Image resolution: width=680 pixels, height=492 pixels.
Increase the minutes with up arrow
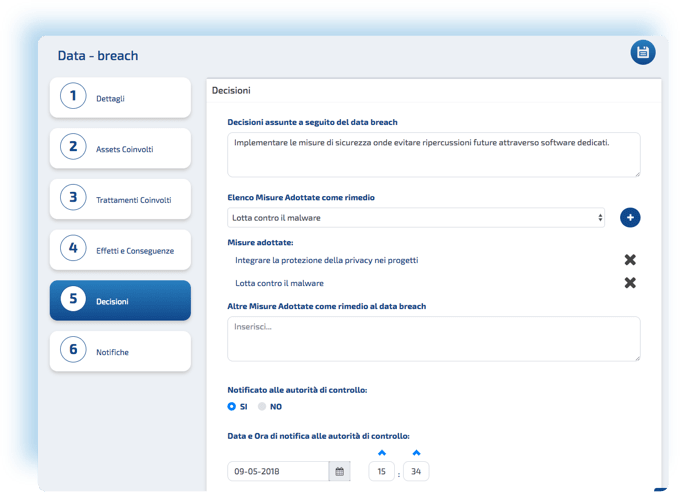(x=416, y=453)
